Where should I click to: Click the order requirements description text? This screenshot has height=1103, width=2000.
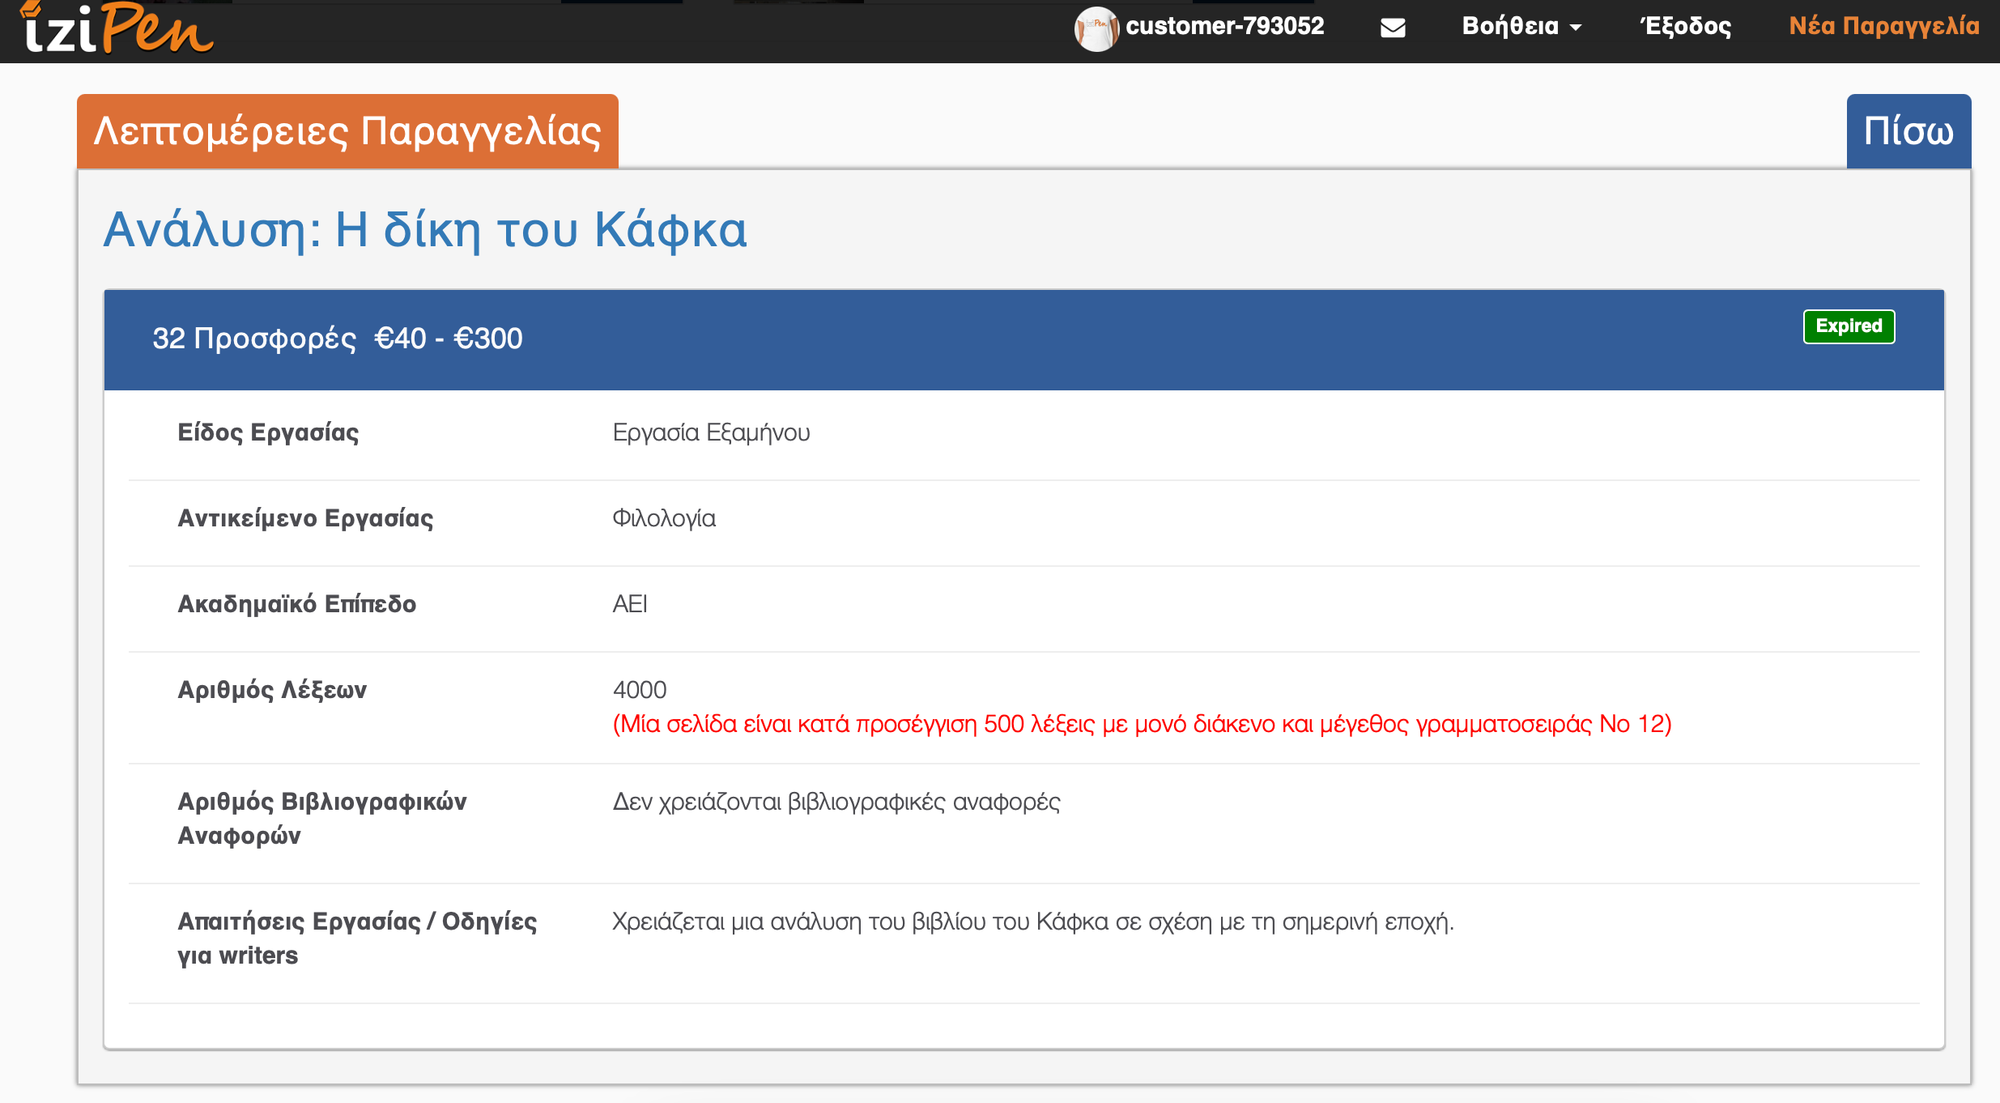(x=1032, y=922)
